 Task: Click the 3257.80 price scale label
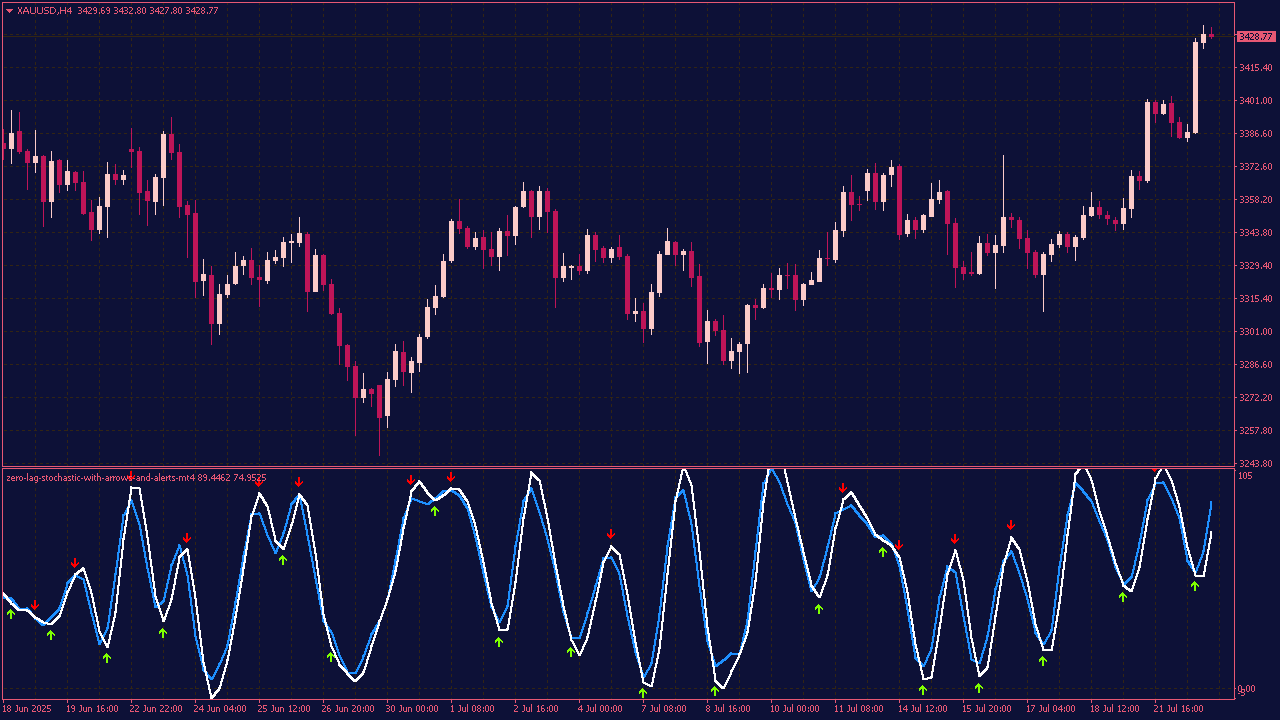point(1255,431)
